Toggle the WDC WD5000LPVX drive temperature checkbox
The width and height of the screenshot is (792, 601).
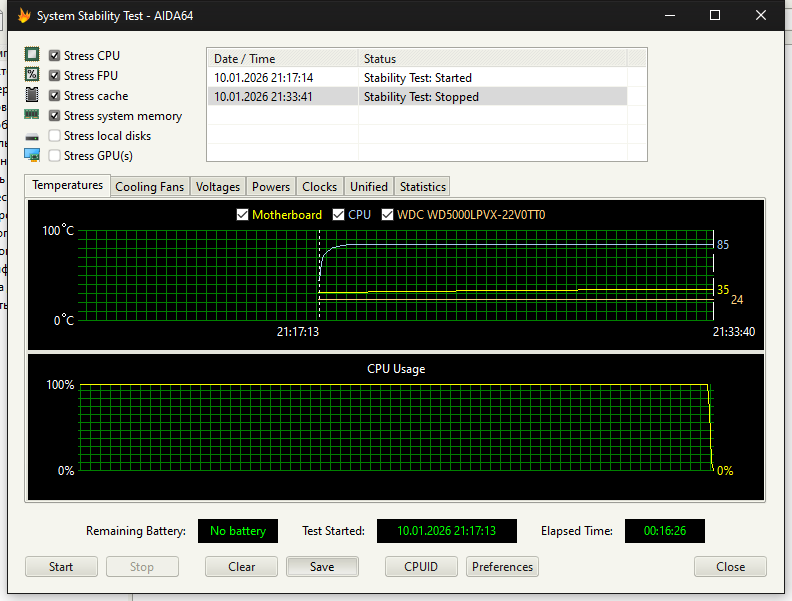tap(388, 215)
